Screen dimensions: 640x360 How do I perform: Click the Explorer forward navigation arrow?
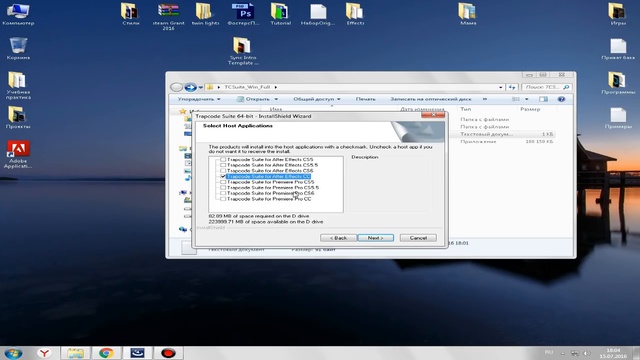tap(190, 87)
